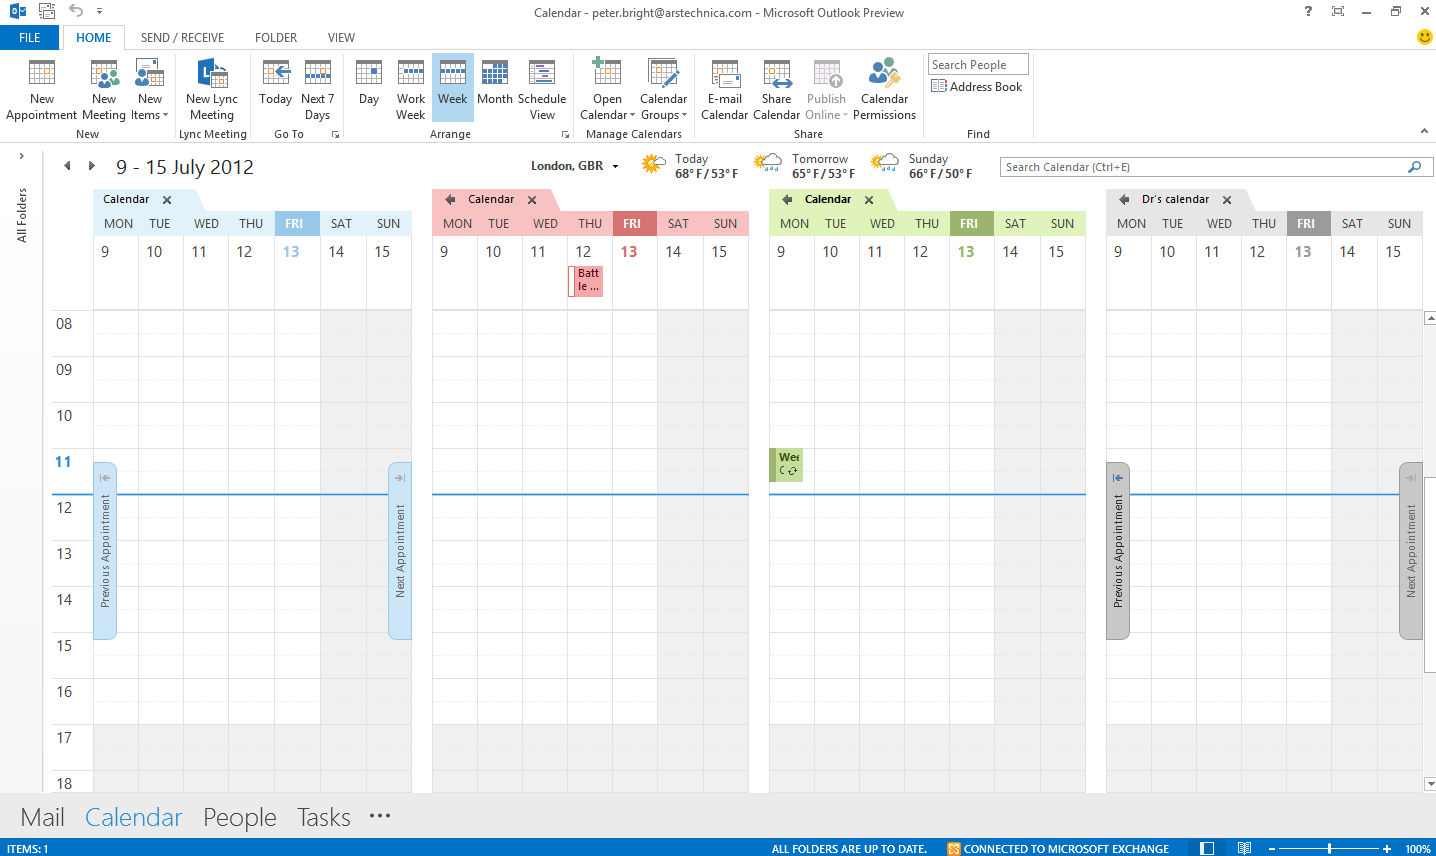1436x856 pixels.
Task: Open the FILE tab
Action: click(30, 38)
